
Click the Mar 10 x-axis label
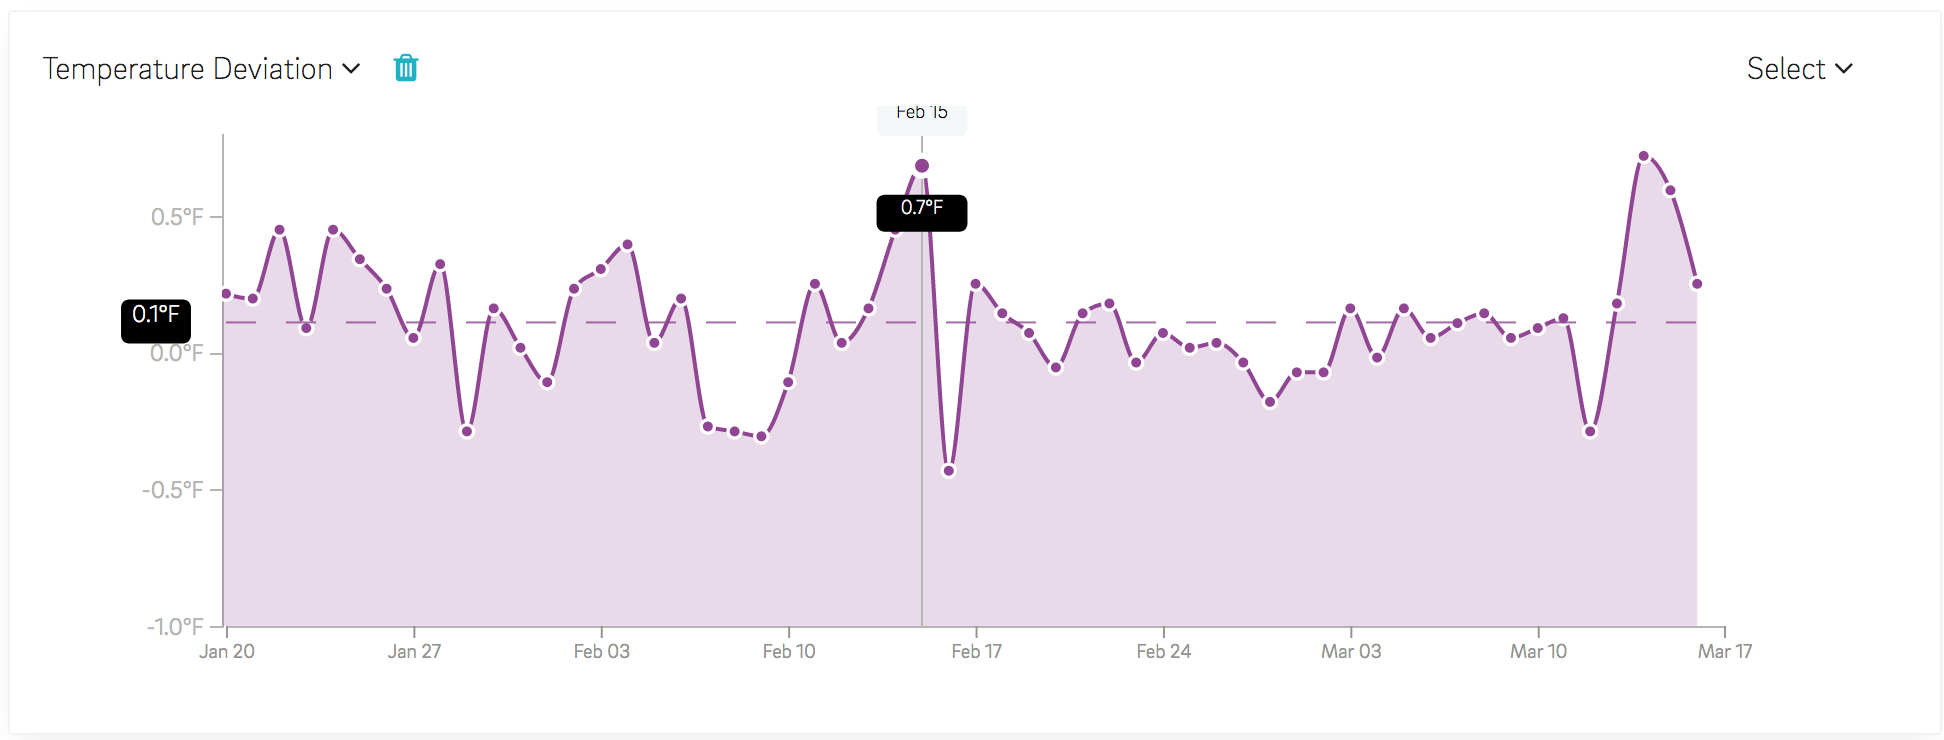pos(1538,652)
